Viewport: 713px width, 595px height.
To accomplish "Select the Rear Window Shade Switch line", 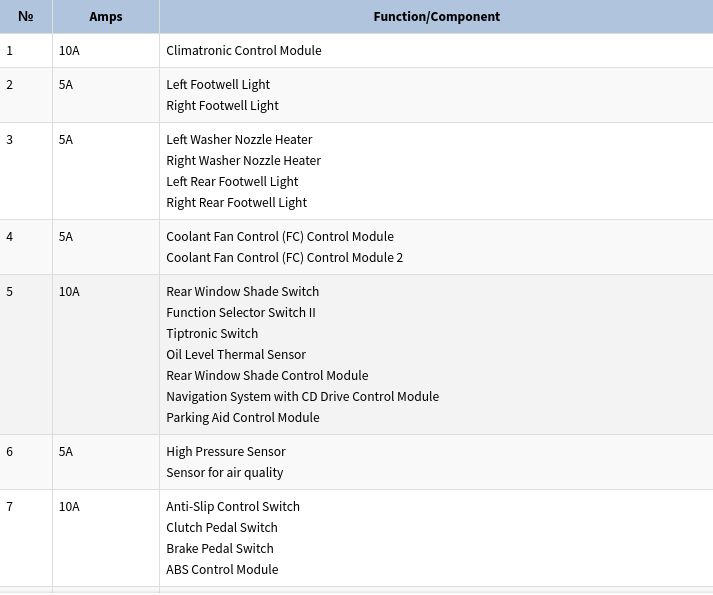I will (242, 292).
